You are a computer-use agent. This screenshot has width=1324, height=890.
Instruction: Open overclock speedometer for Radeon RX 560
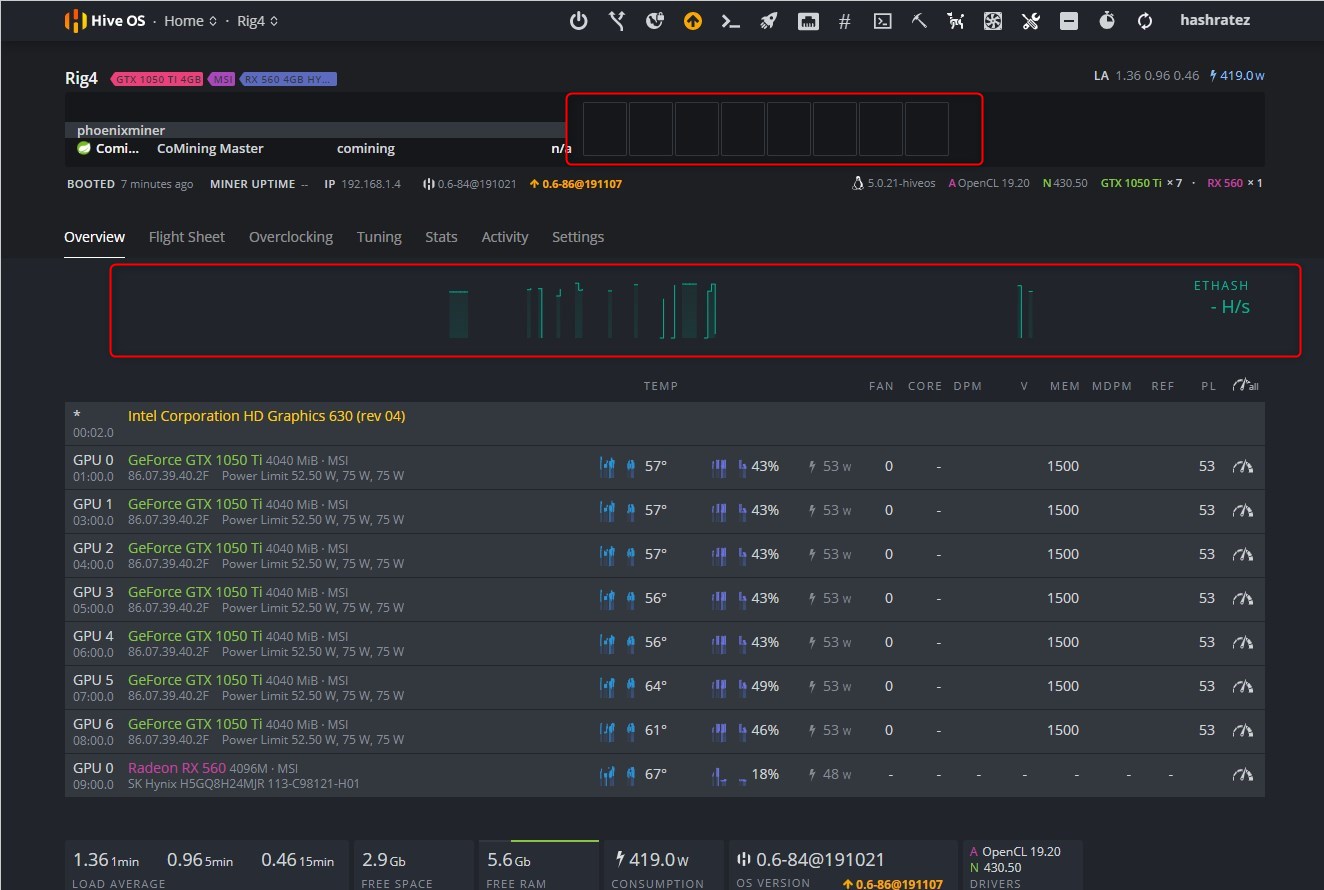(1243, 775)
